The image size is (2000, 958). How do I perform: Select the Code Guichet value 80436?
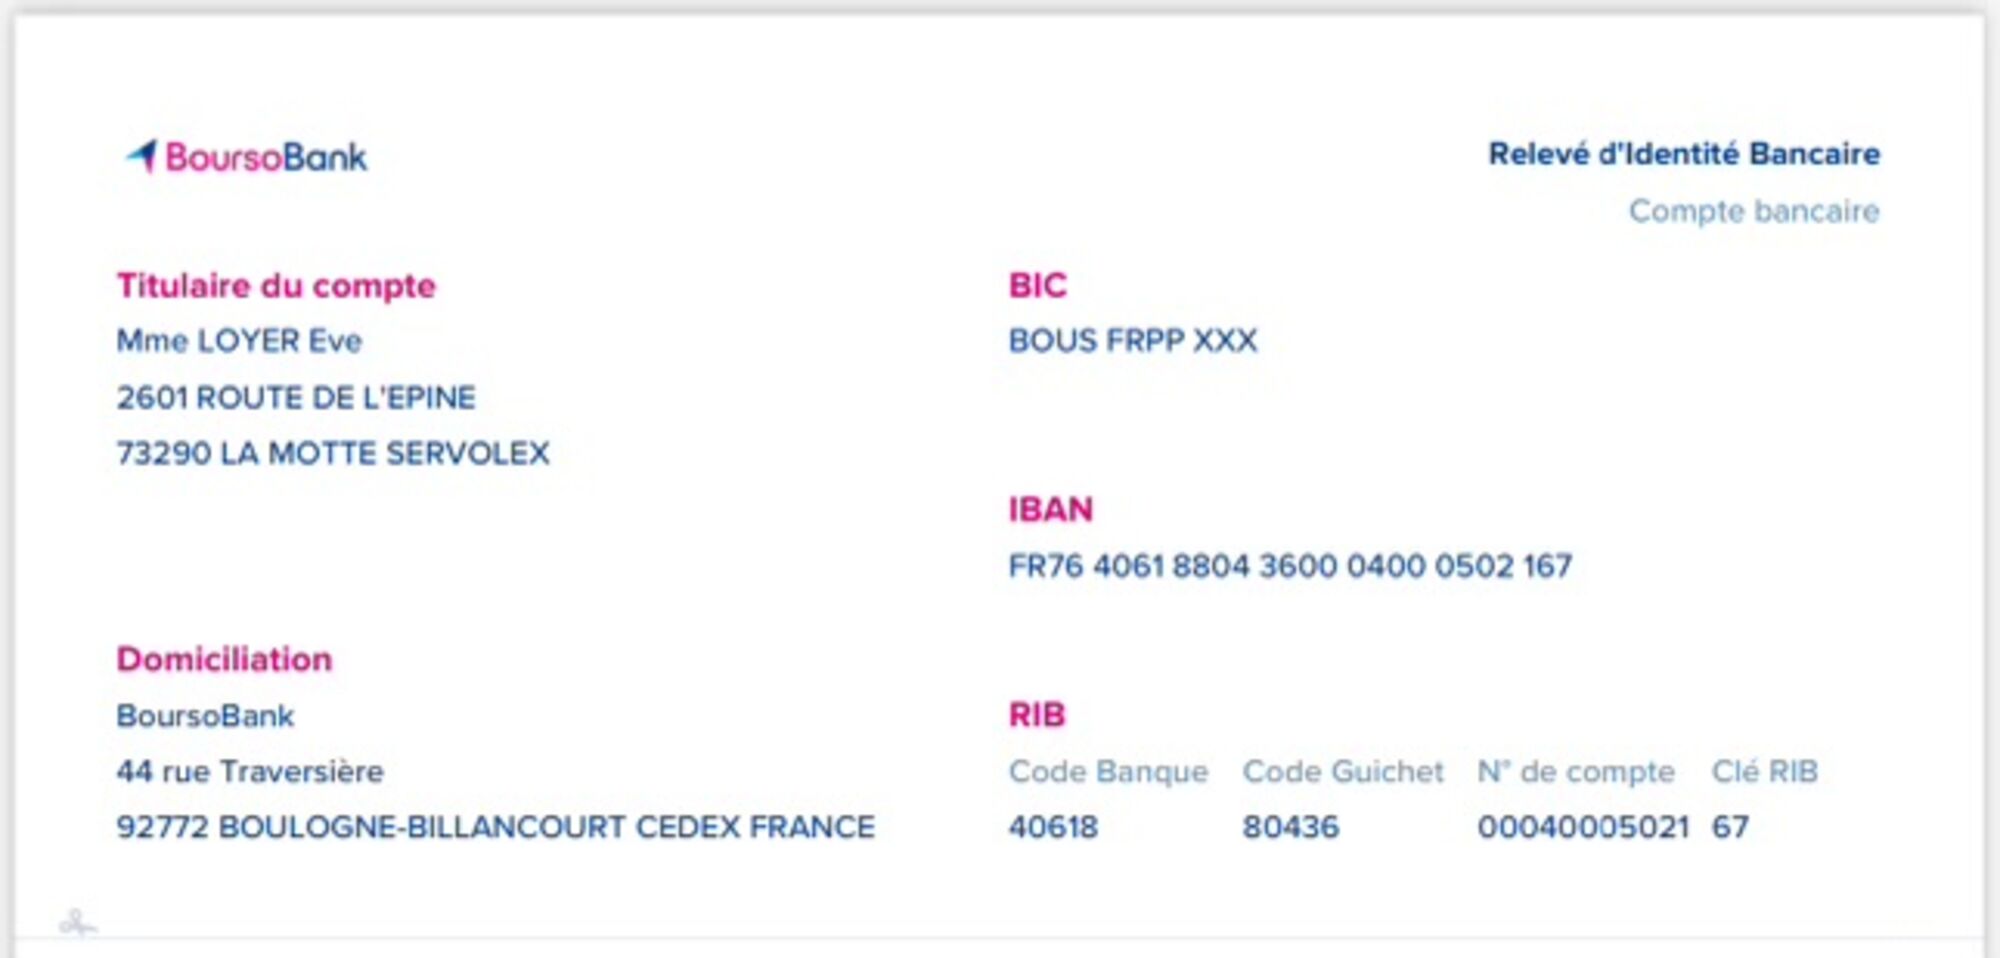click(1290, 827)
